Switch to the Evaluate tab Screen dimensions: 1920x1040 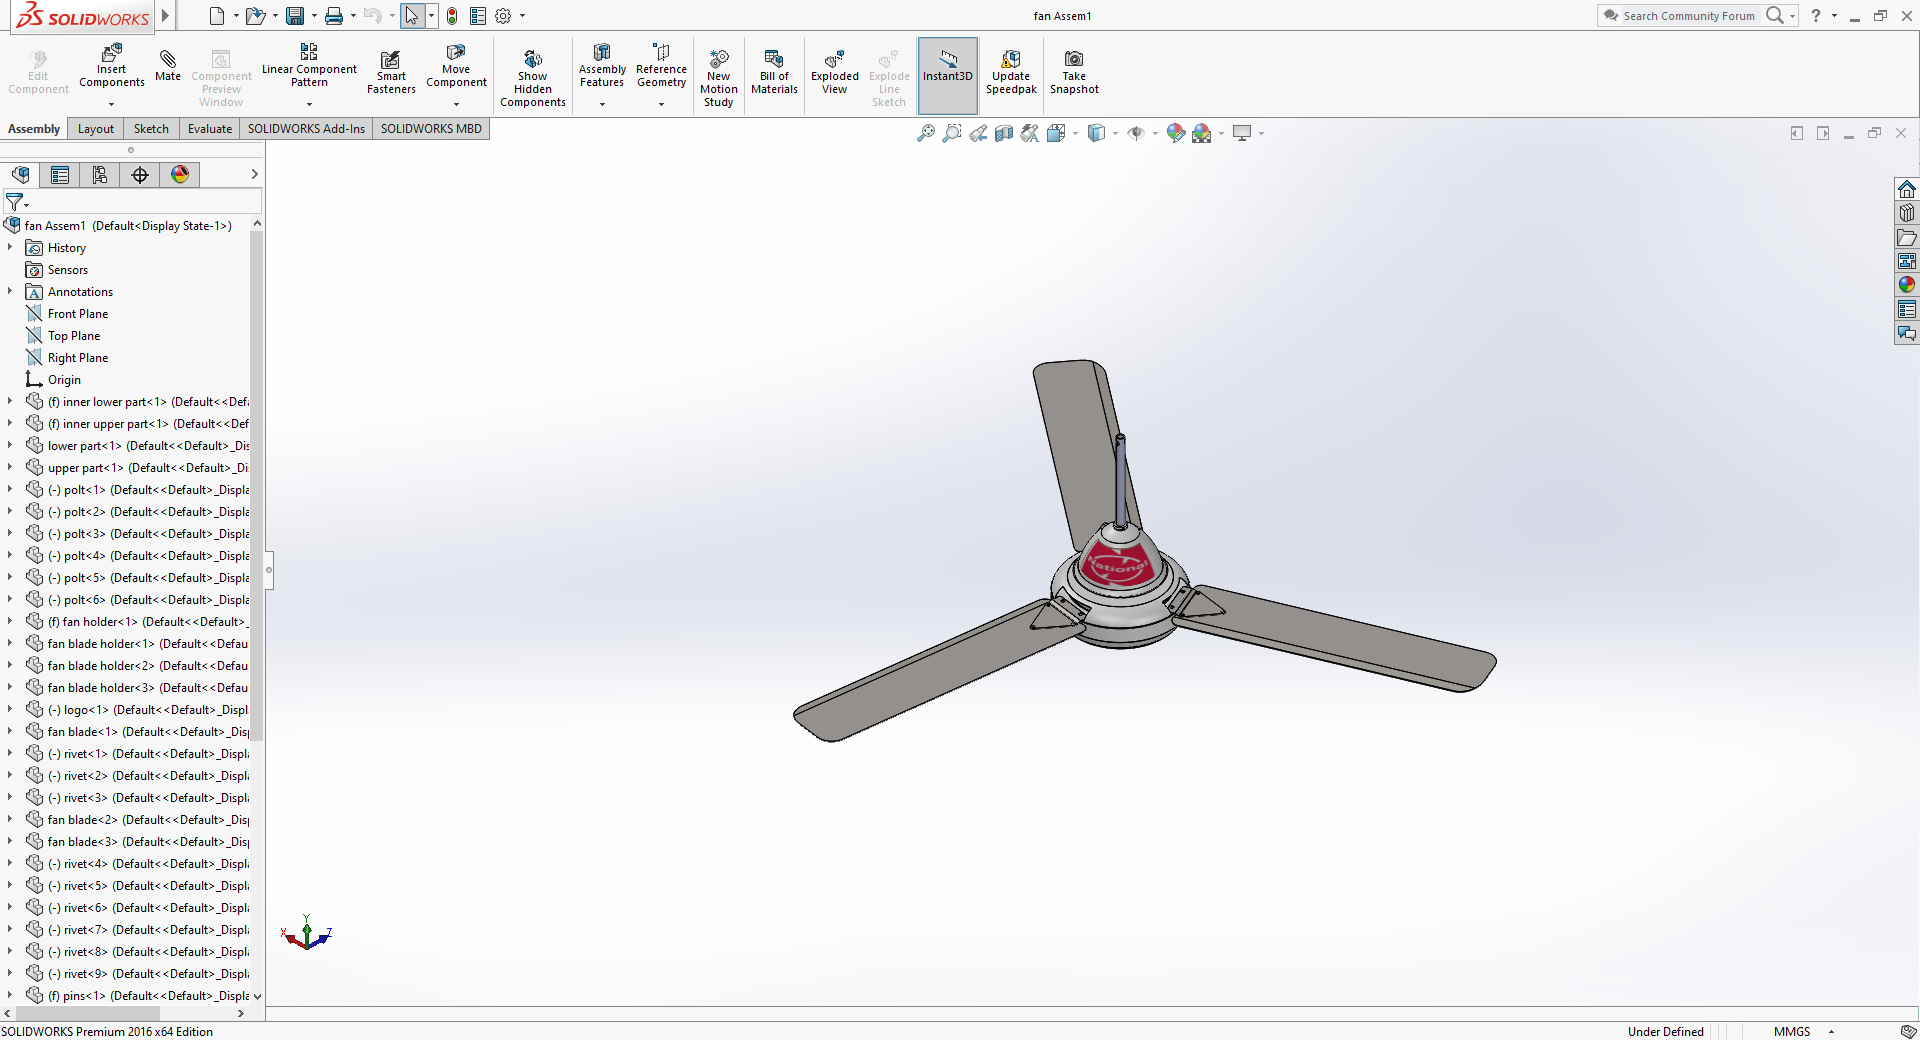click(210, 129)
